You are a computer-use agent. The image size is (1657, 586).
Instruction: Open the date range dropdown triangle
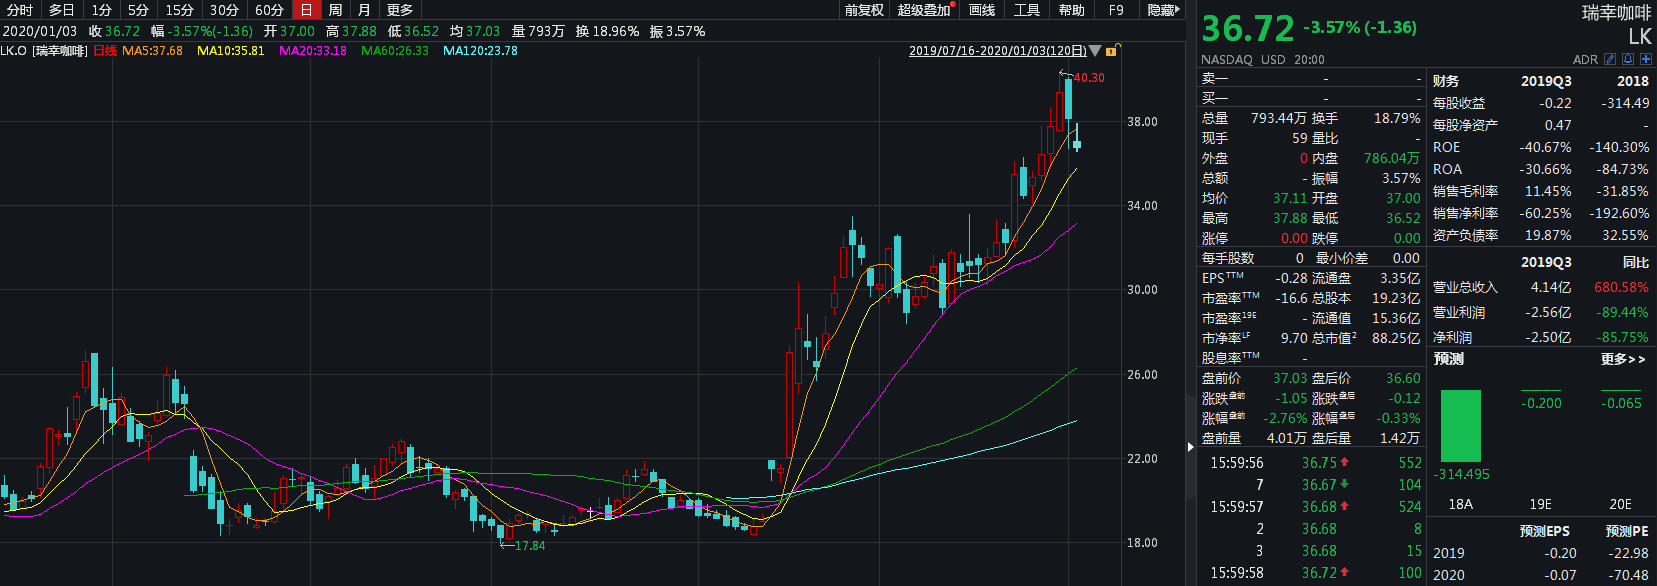coord(1095,51)
